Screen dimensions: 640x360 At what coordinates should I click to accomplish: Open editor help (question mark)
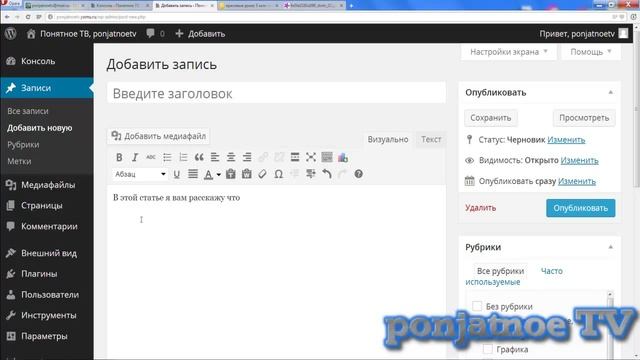358,174
